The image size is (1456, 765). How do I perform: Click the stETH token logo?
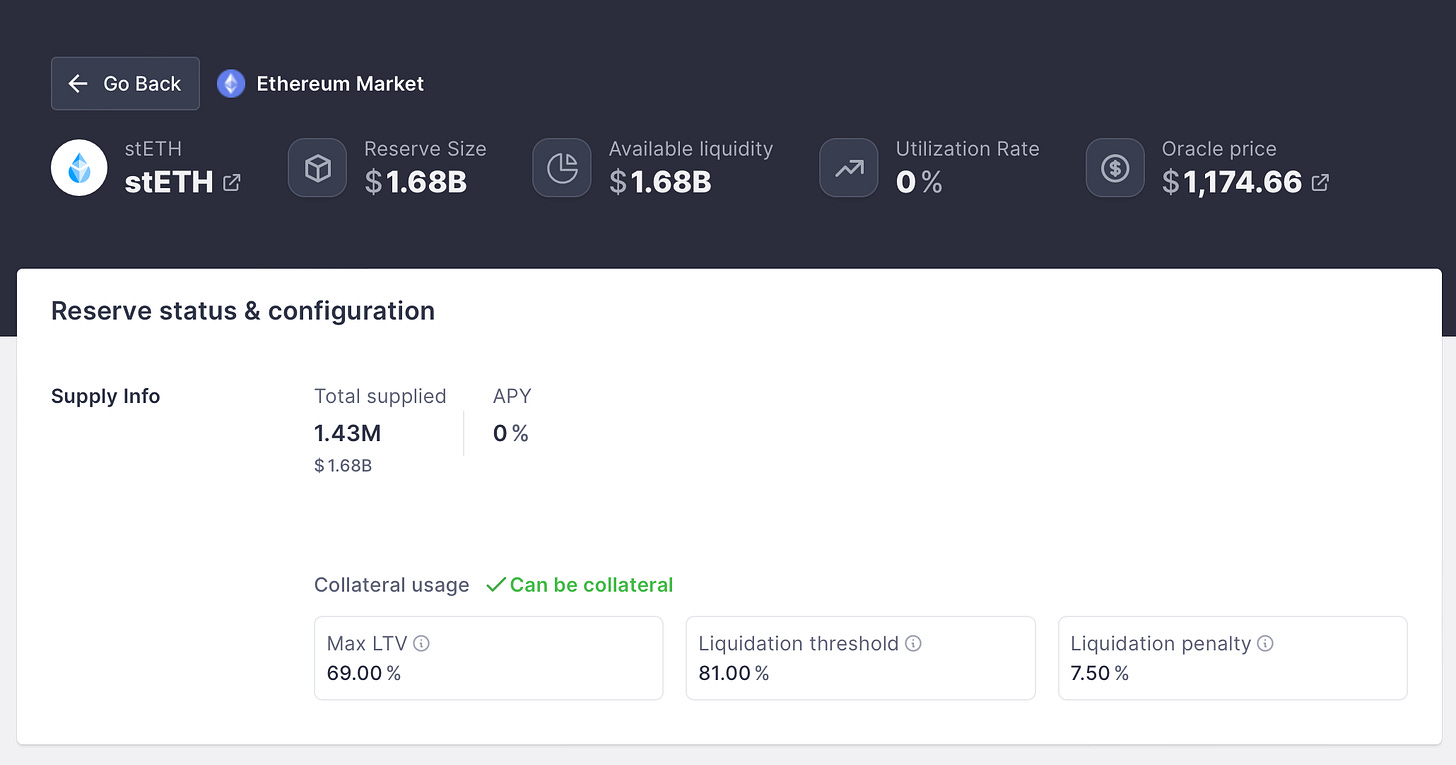(x=79, y=168)
